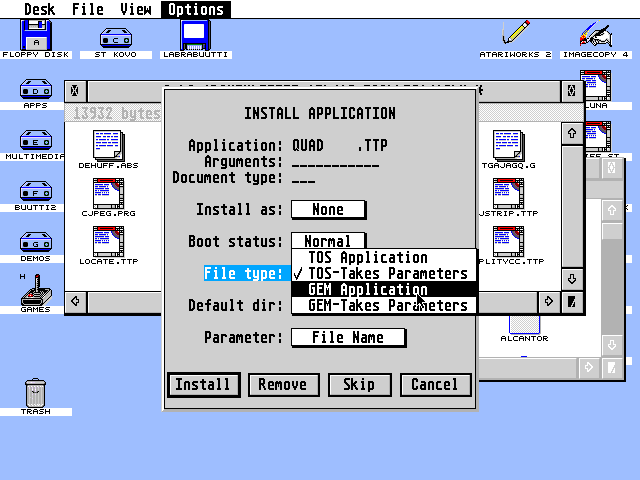Click the Arguments input field
Viewport: 640px width, 480px height.
[336, 162]
